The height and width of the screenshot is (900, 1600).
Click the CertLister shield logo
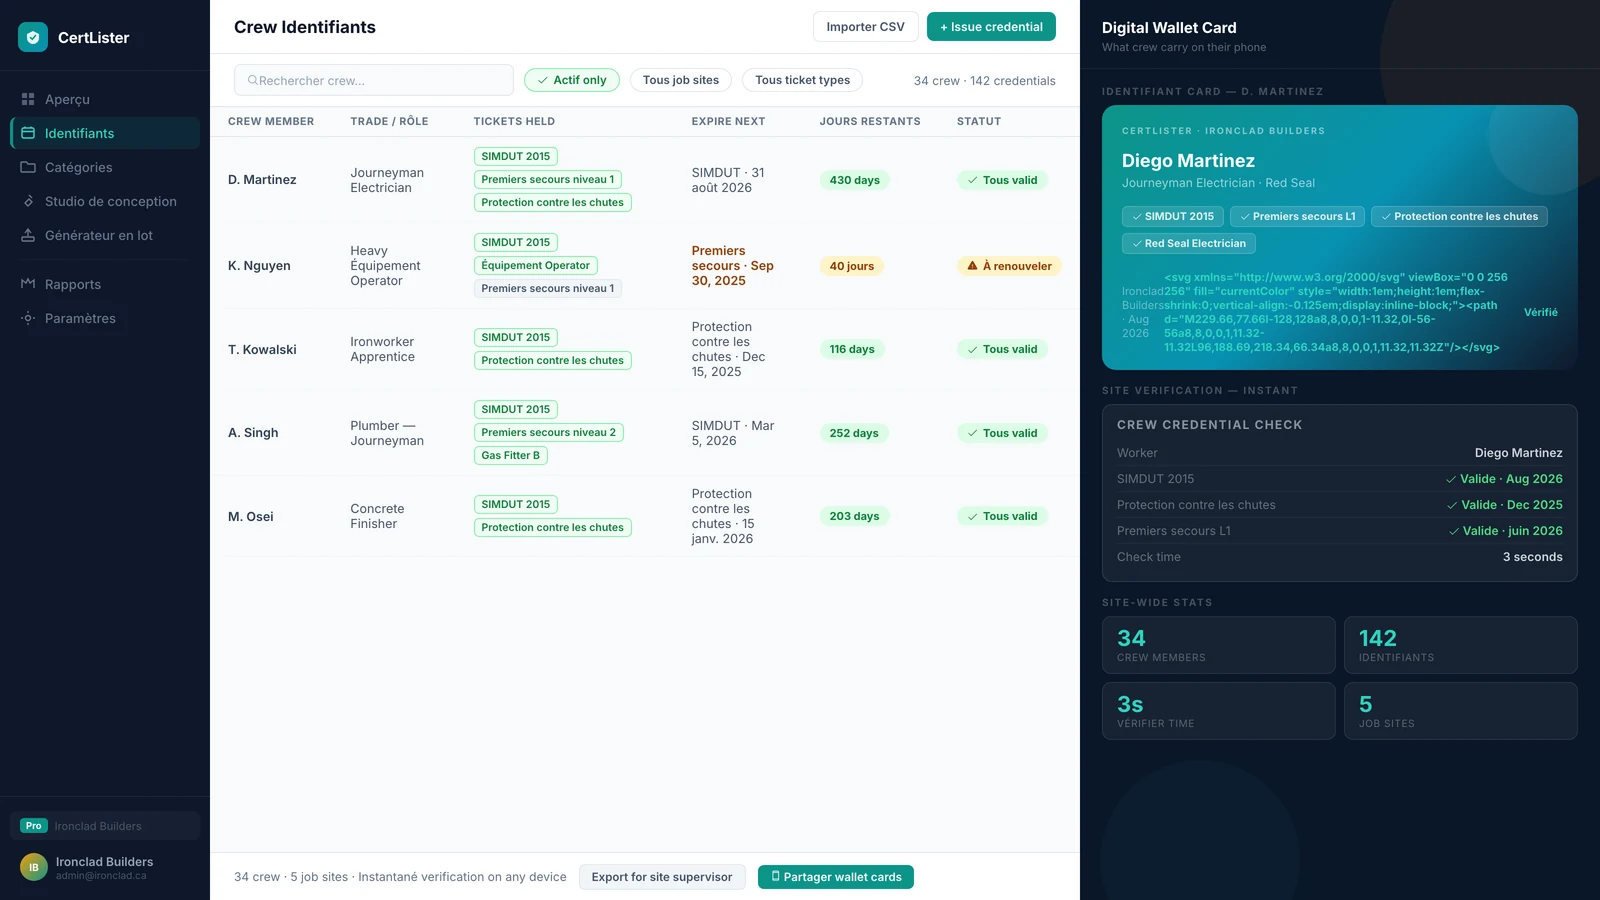click(x=33, y=37)
